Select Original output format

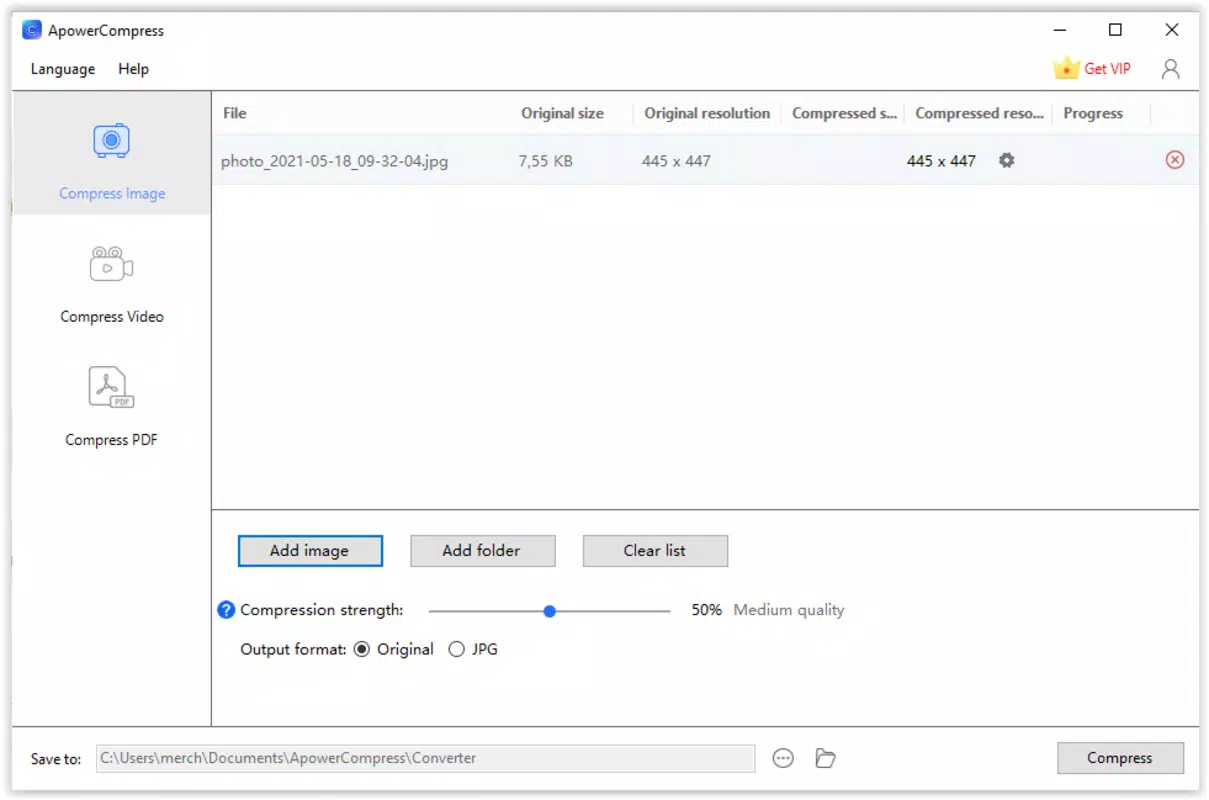pyautogui.click(x=394, y=649)
